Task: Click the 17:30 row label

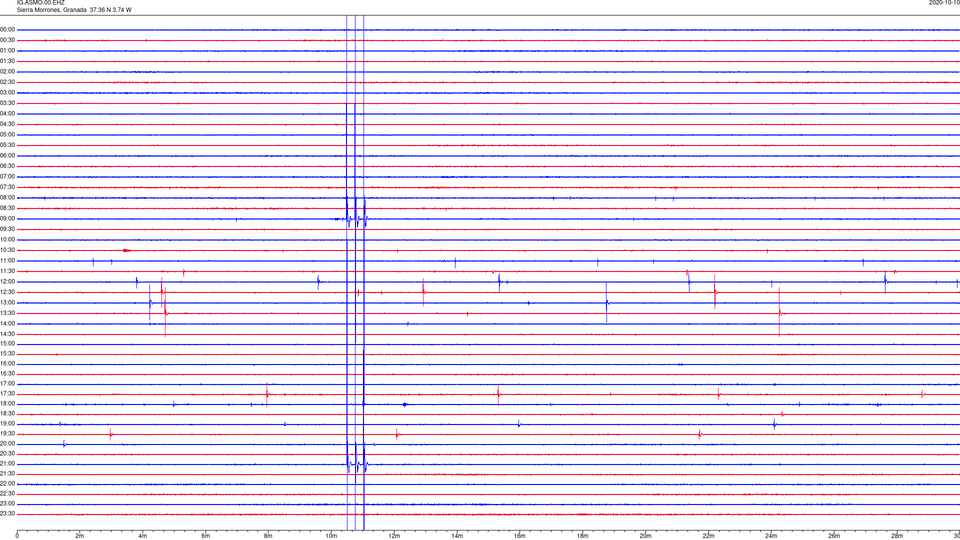Action: (8, 394)
